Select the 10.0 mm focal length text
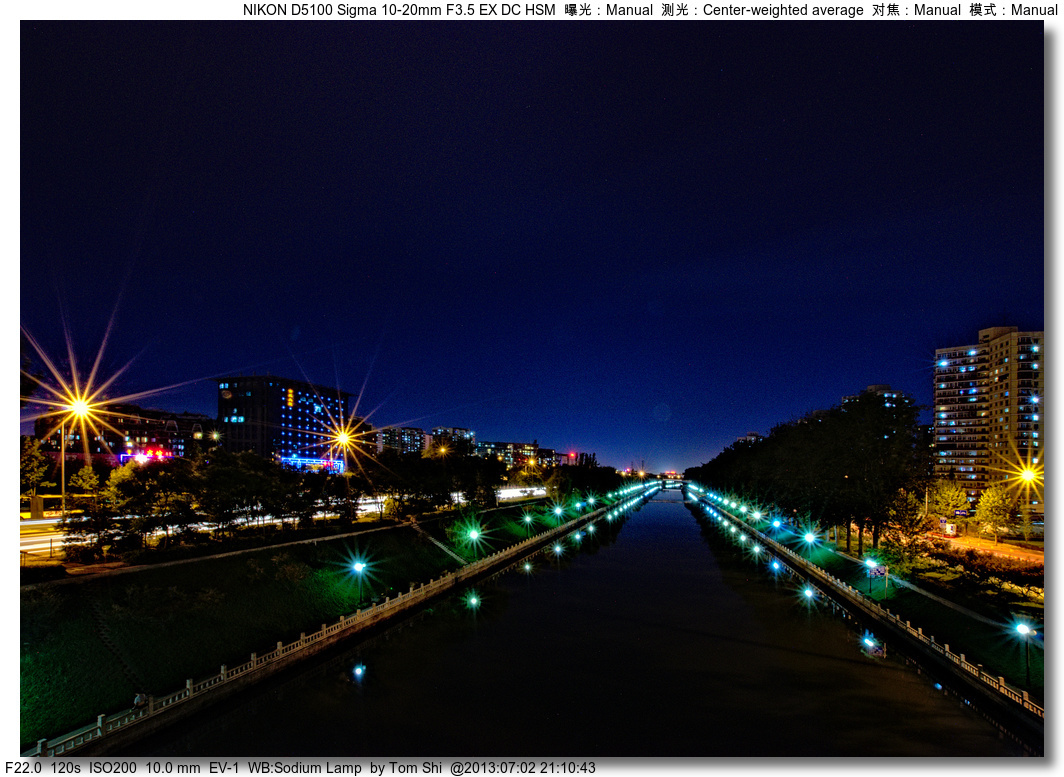Image resolution: width=1064 pixels, height=777 pixels. pos(176,767)
